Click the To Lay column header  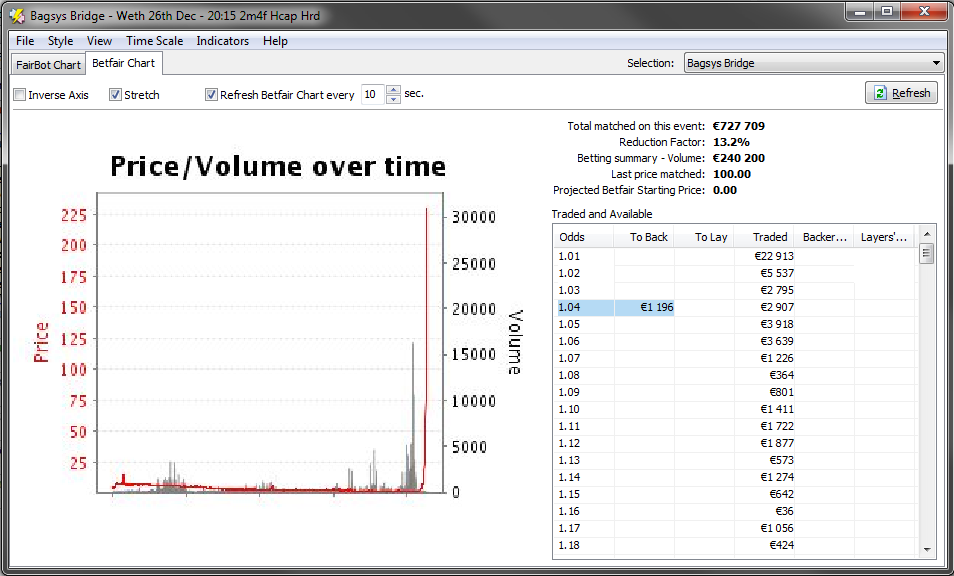[704, 237]
